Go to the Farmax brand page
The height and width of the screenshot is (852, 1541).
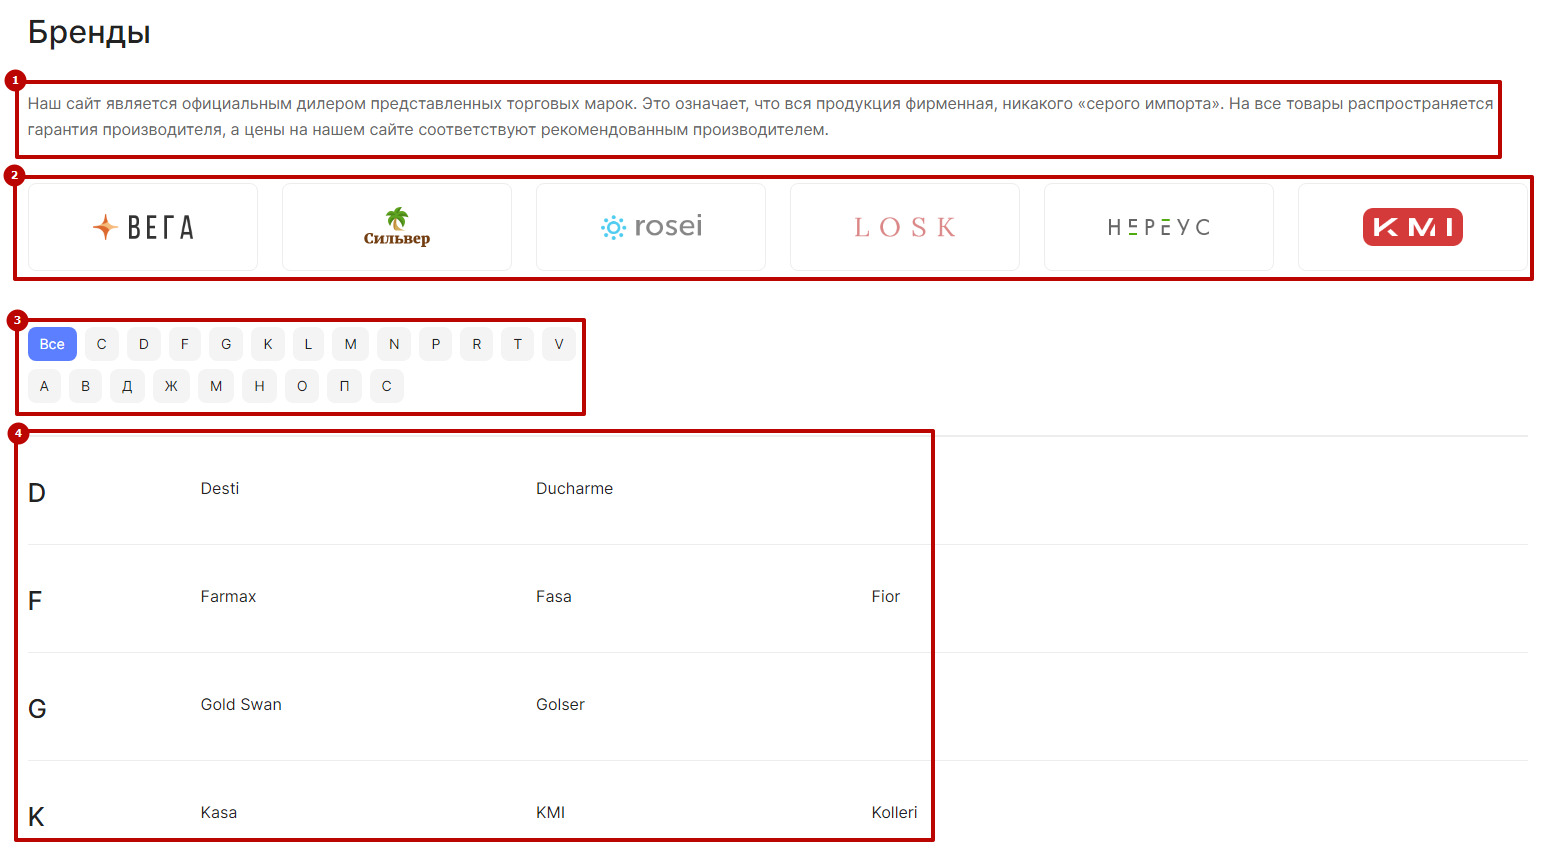pos(228,597)
